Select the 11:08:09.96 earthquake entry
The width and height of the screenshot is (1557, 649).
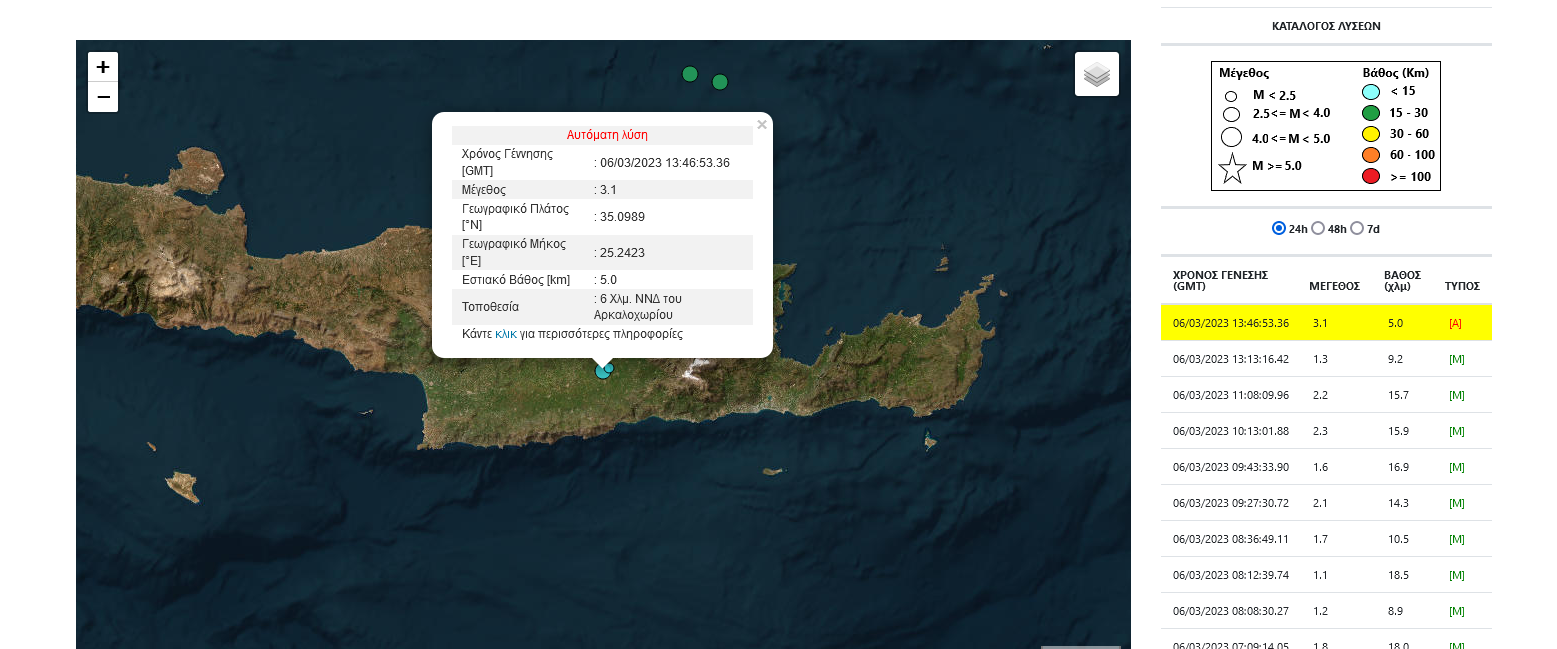(1230, 395)
